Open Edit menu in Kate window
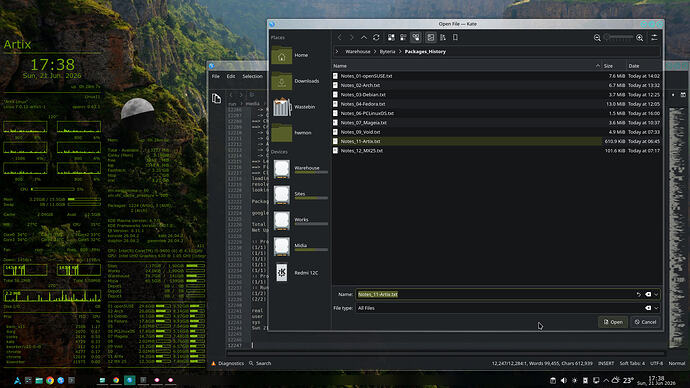 click(x=231, y=76)
